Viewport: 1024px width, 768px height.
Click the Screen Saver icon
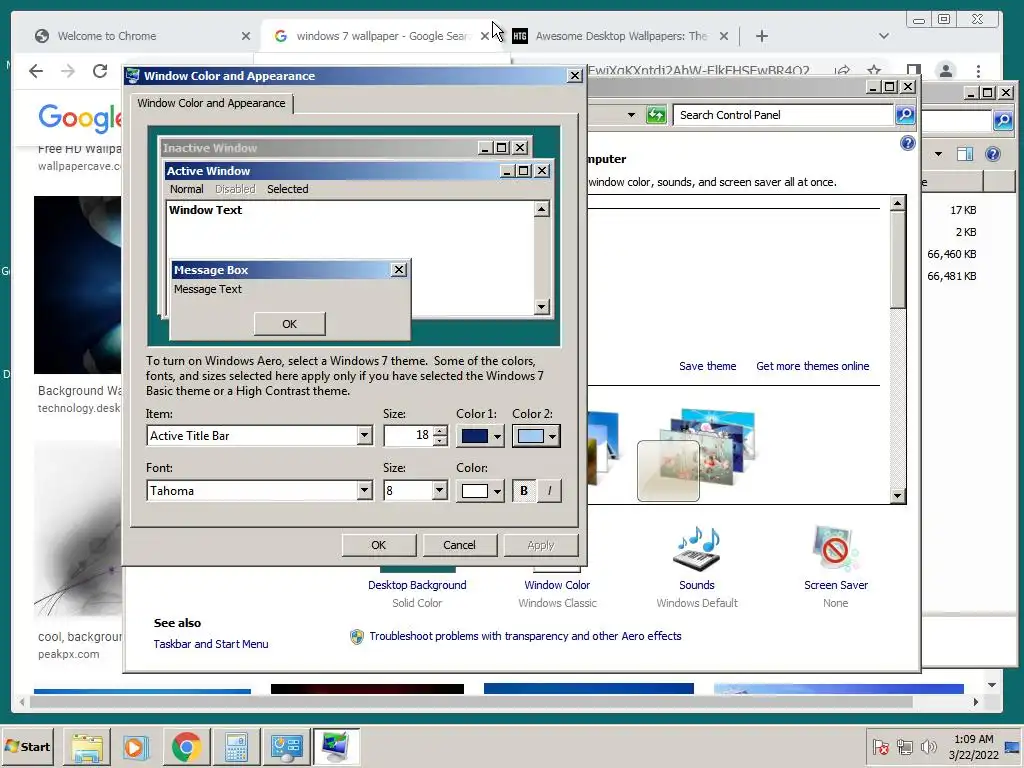tap(836, 549)
